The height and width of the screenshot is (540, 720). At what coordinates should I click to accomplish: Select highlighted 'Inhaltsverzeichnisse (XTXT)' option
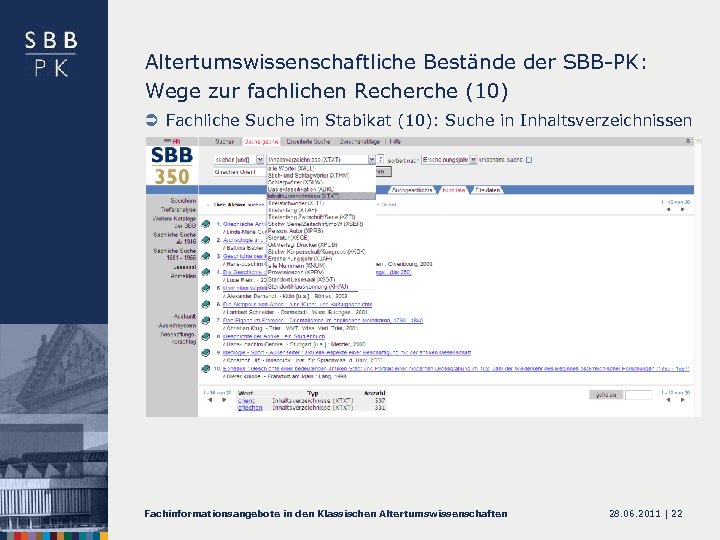pos(321,196)
